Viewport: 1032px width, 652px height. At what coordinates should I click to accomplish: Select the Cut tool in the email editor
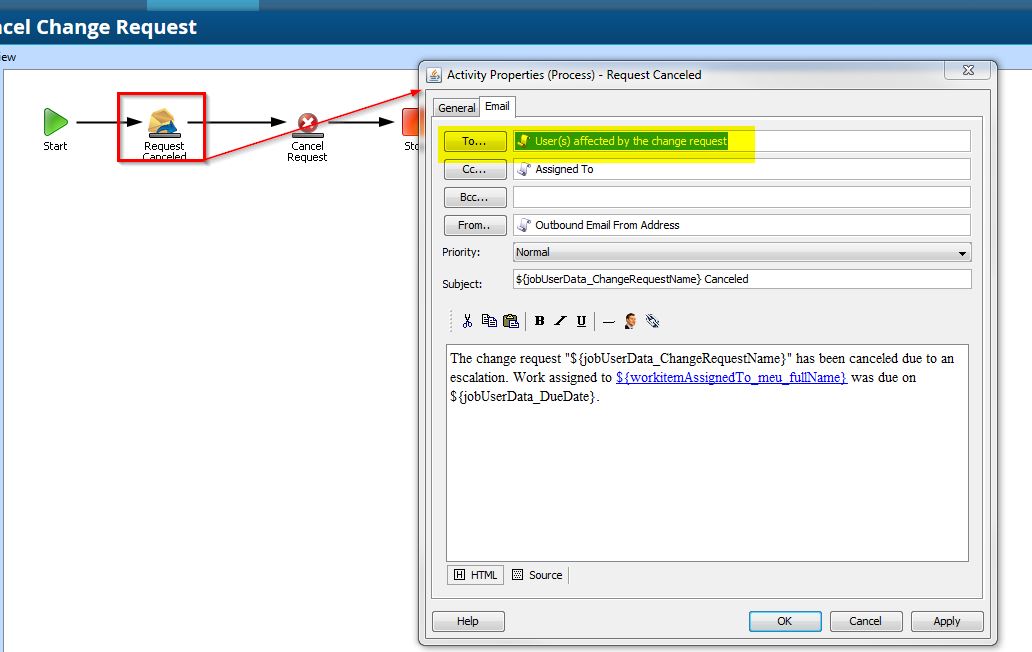[467, 321]
